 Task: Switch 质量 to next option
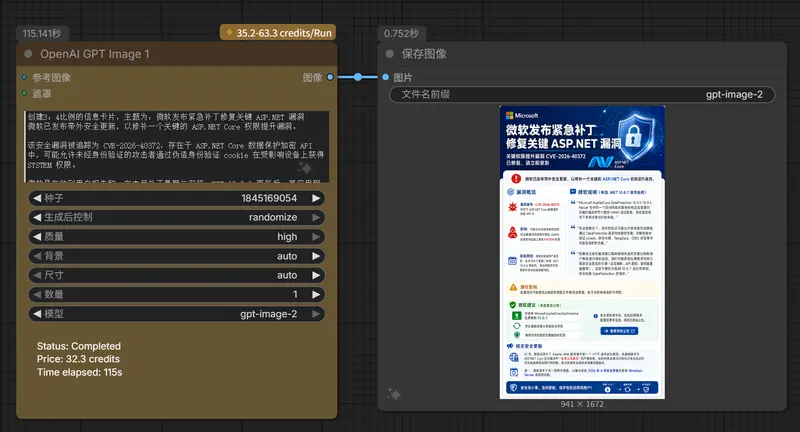coord(316,237)
